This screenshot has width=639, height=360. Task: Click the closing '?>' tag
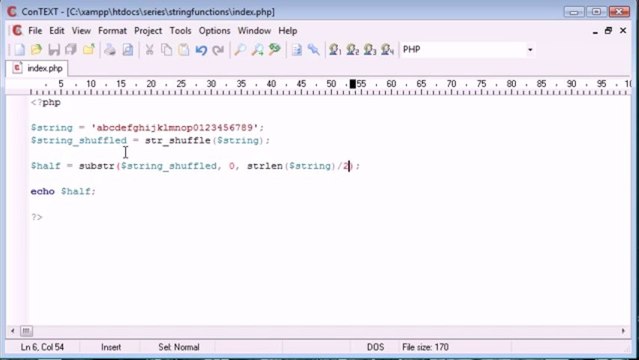pos(37,217)
